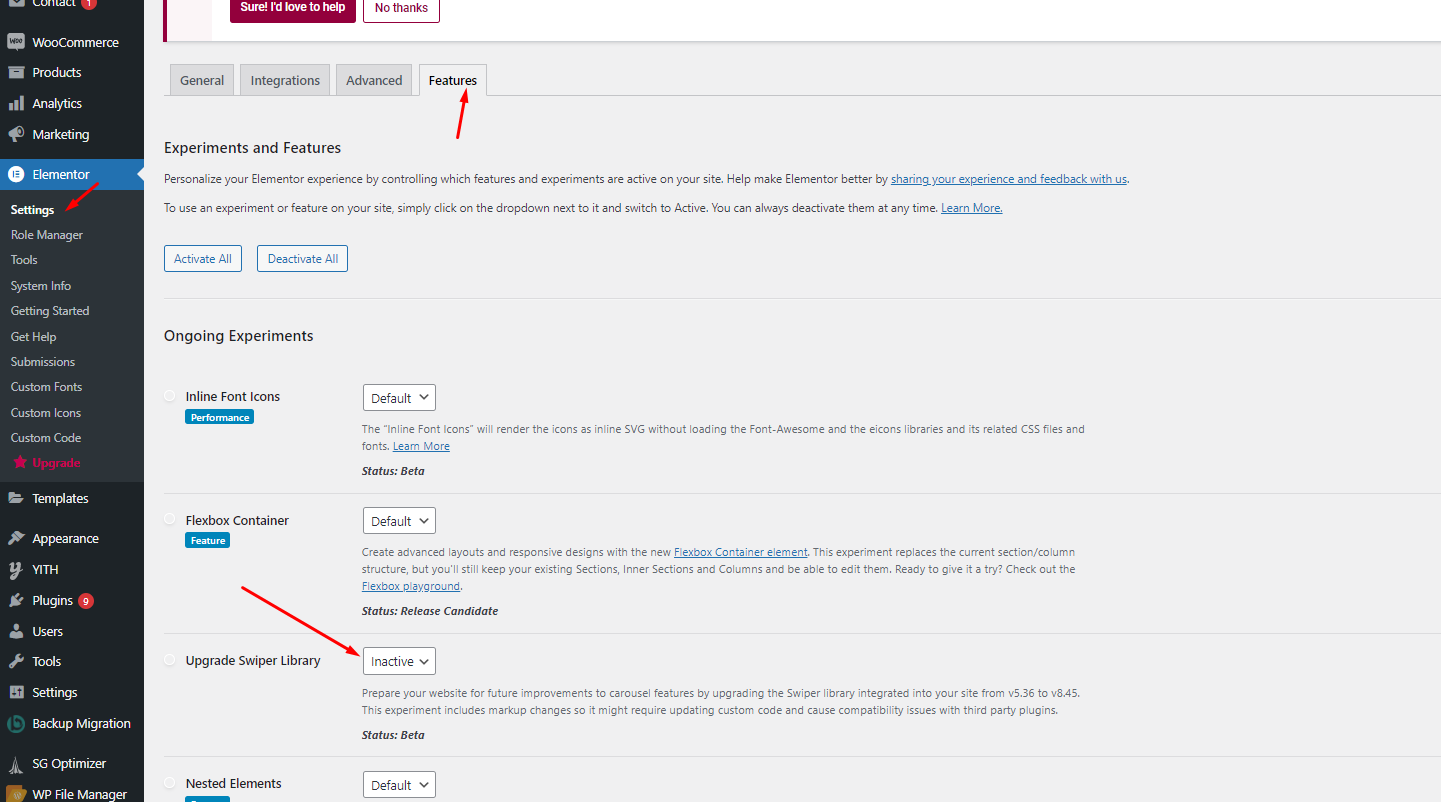
Task: Click Sure! I'd love to help button
Action: 293,8
